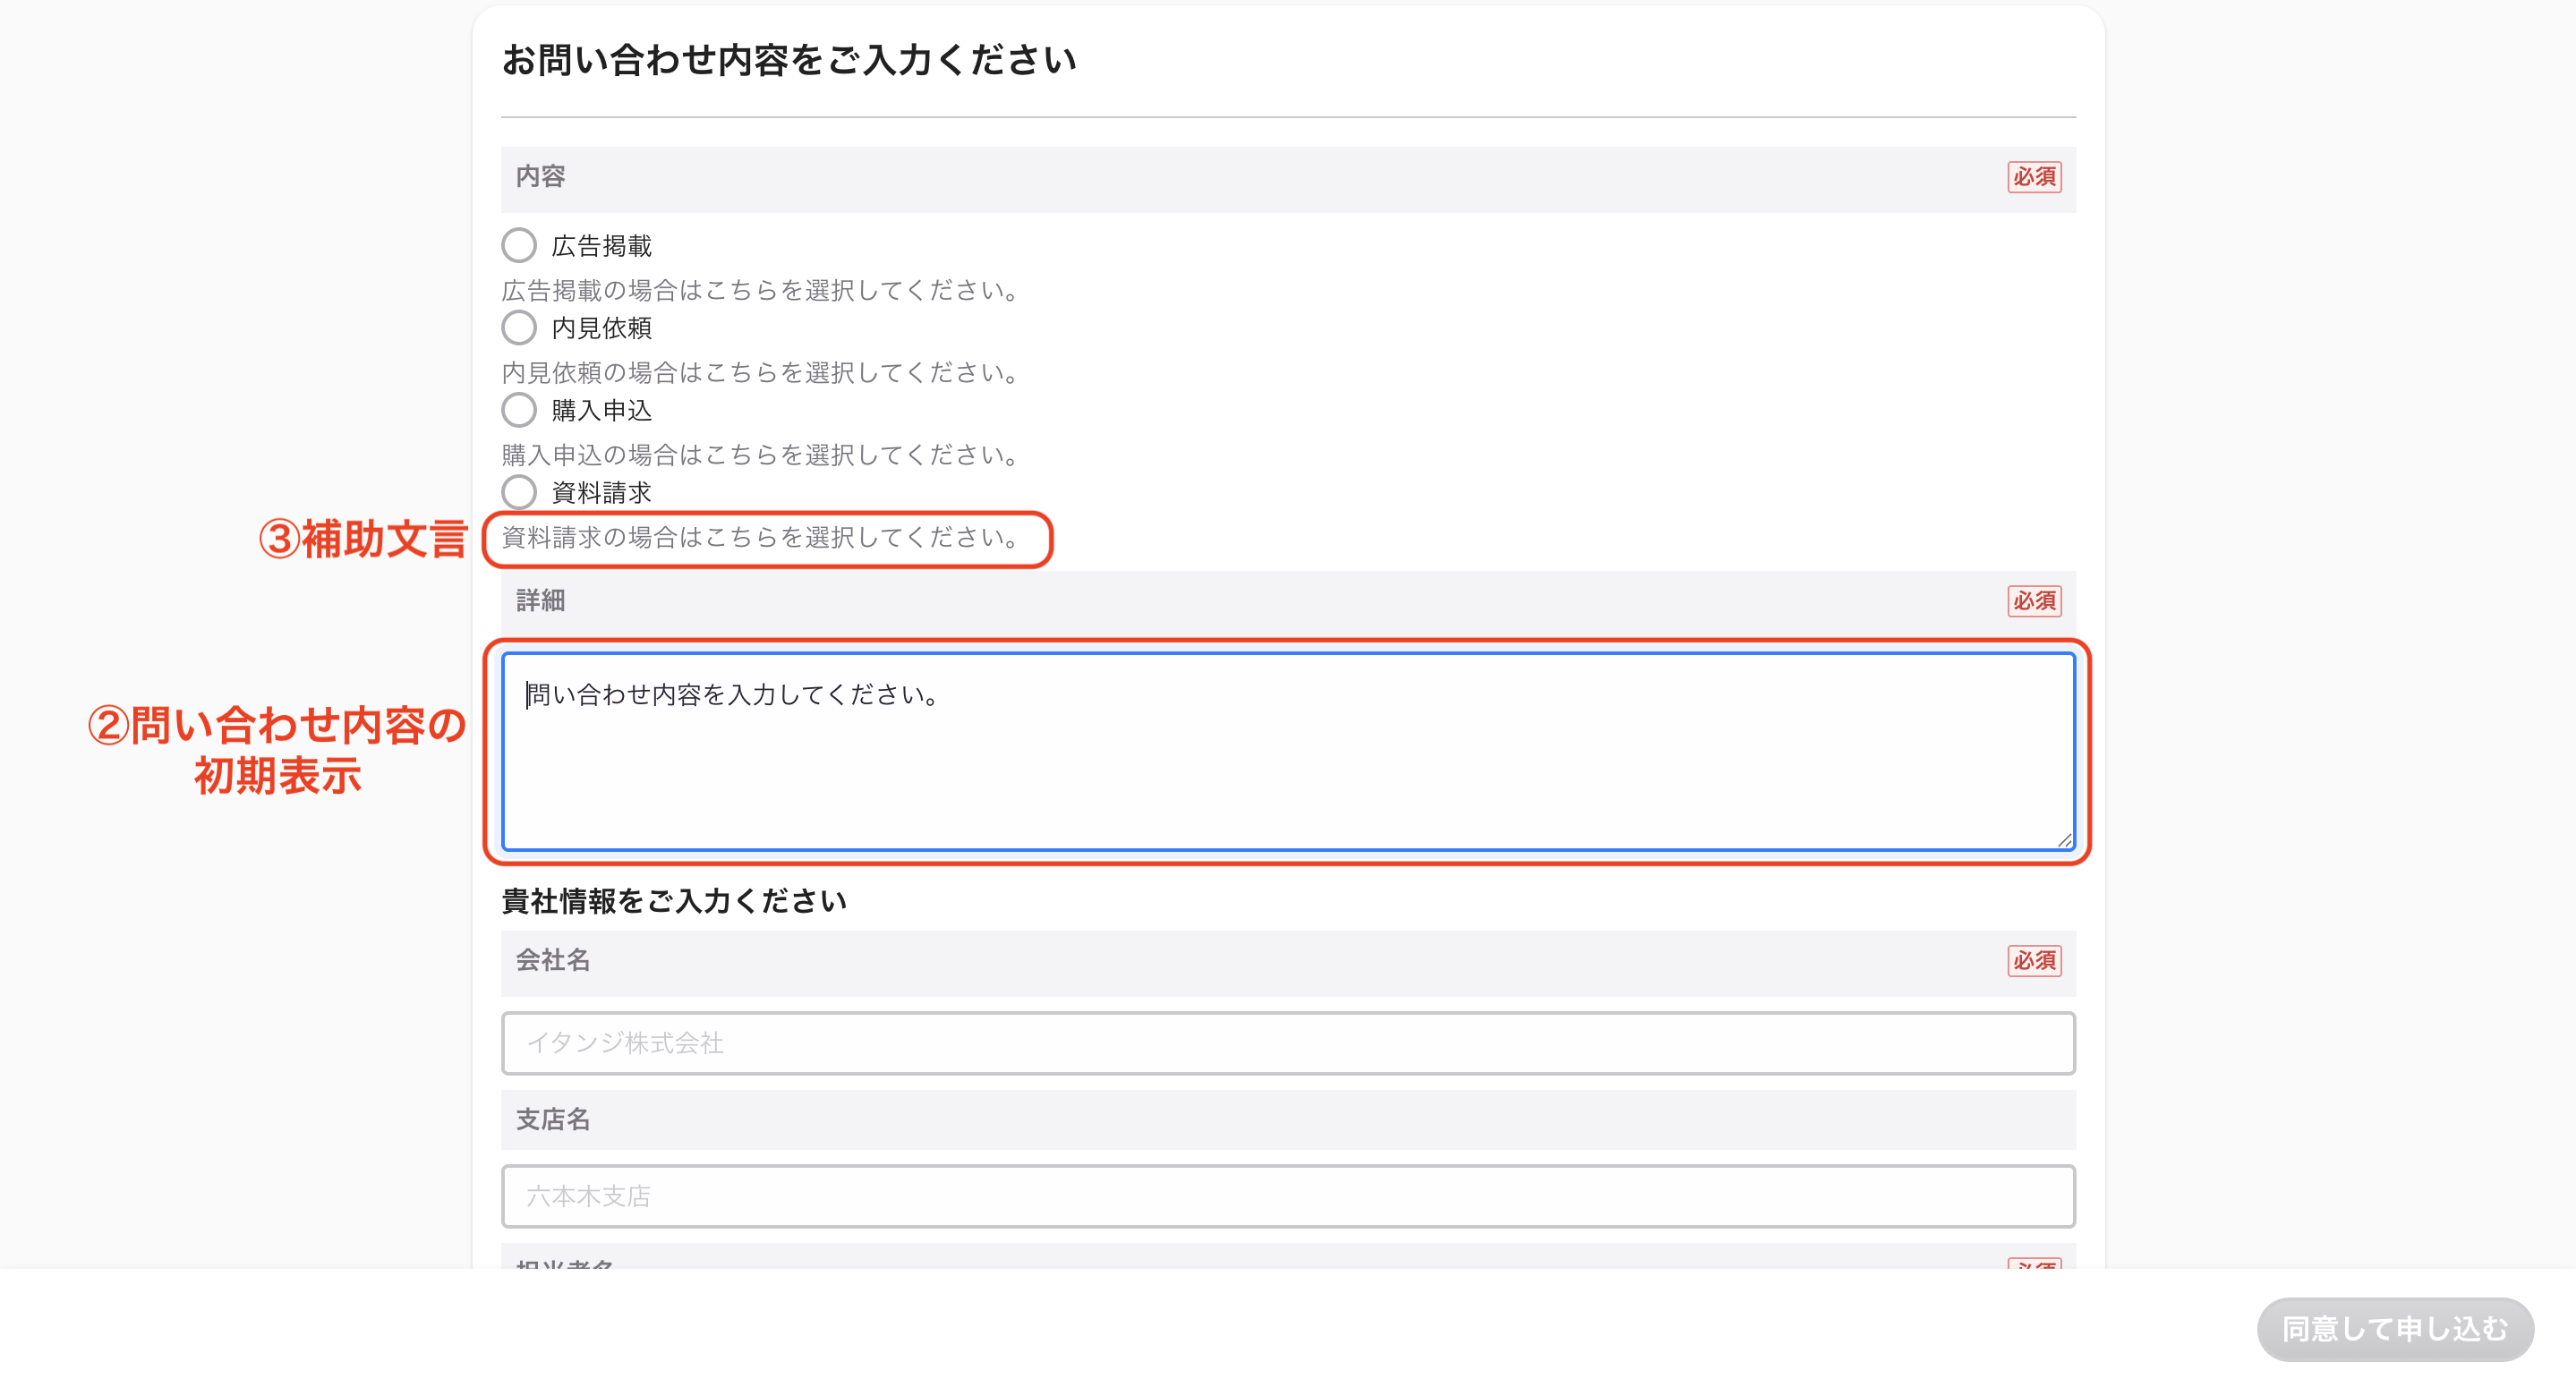The image size is (2576, 1387).
Task: Focus the 詳細 inquiry textarea
Action: 1288,751
